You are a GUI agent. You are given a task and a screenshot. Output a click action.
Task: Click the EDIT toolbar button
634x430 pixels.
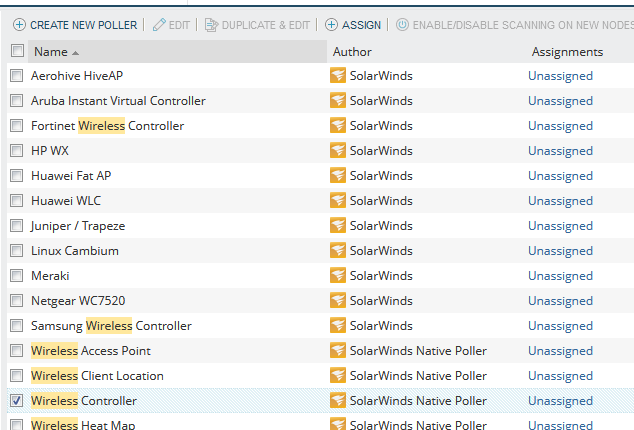171,25
